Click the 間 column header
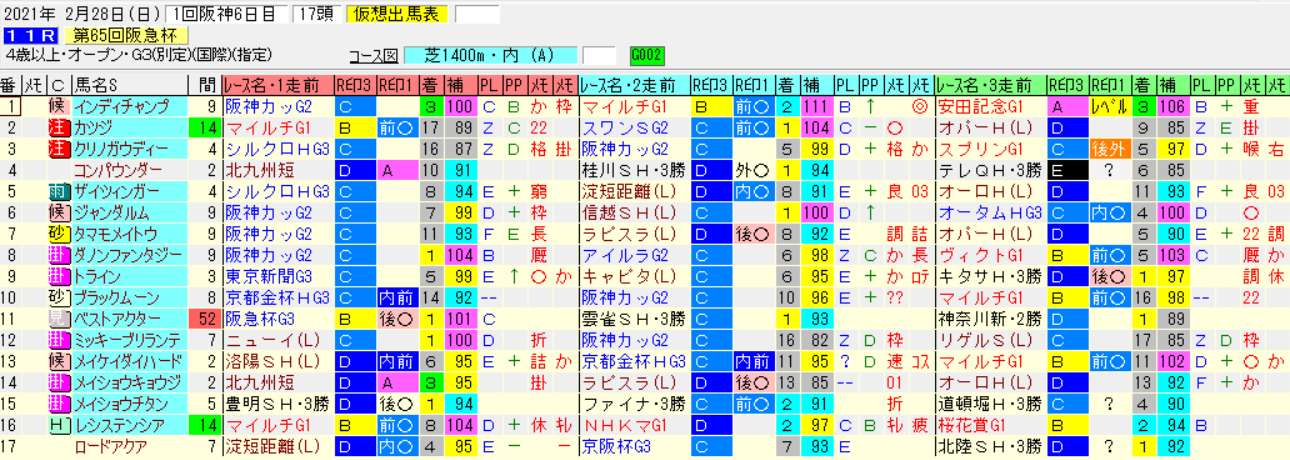Image resolution: width=1290 pixels, height=460 pixels. click(x=206, y=84)
